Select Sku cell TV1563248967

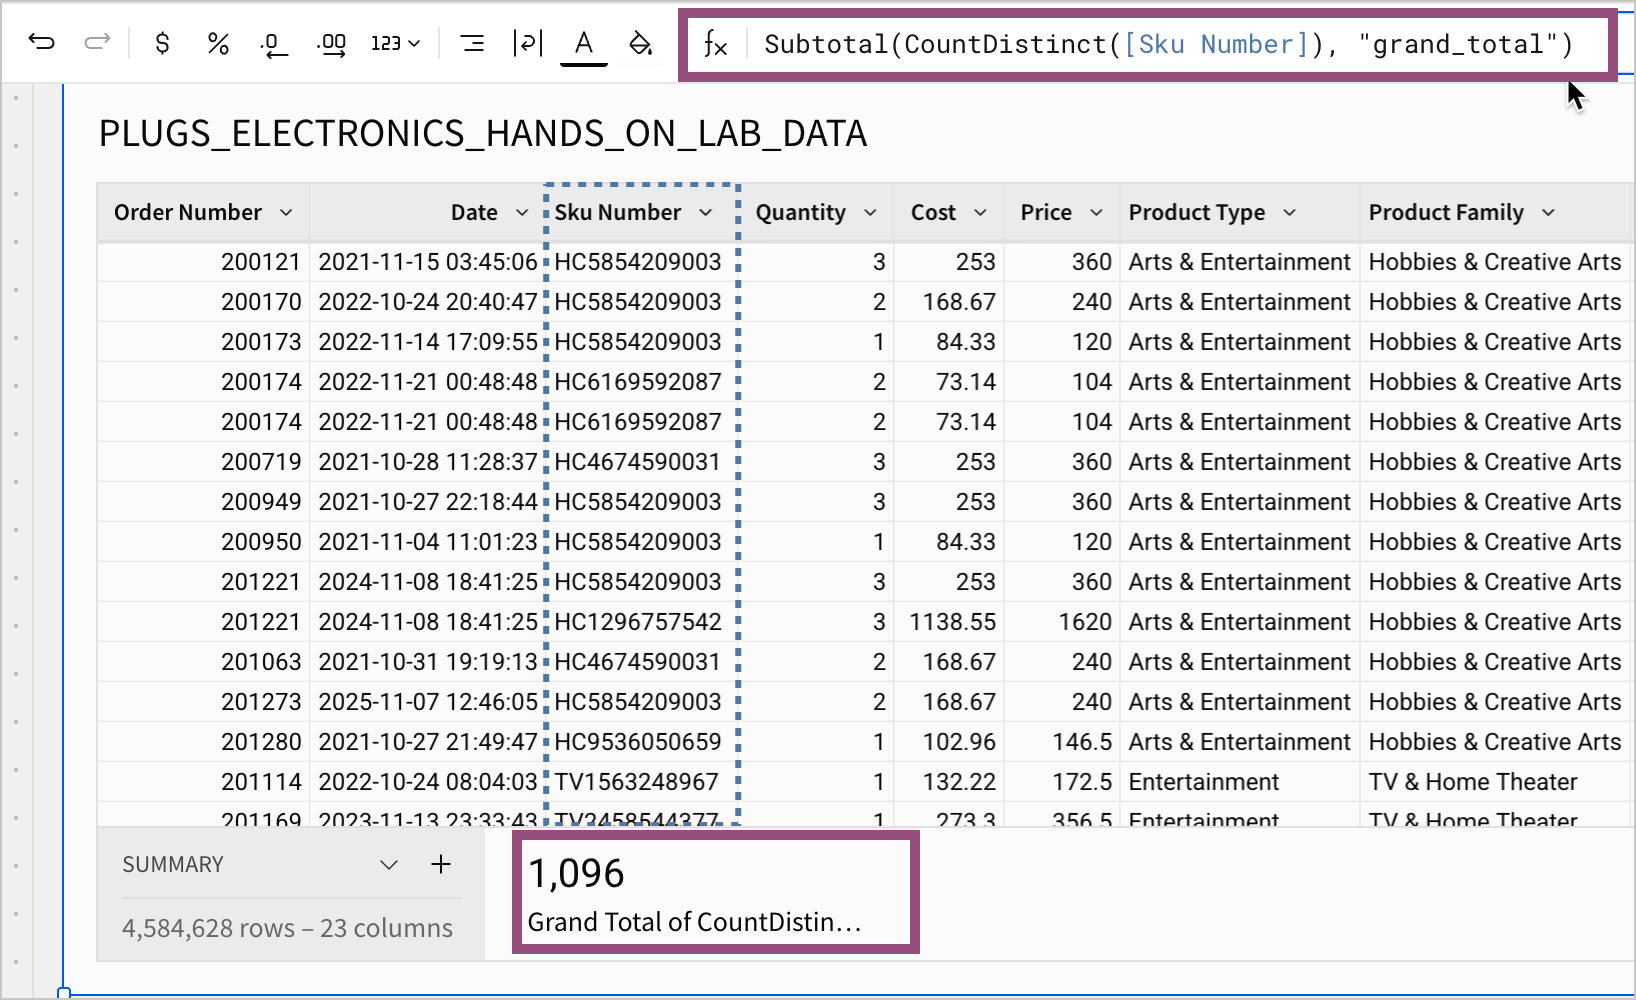(x=642, y=782)
